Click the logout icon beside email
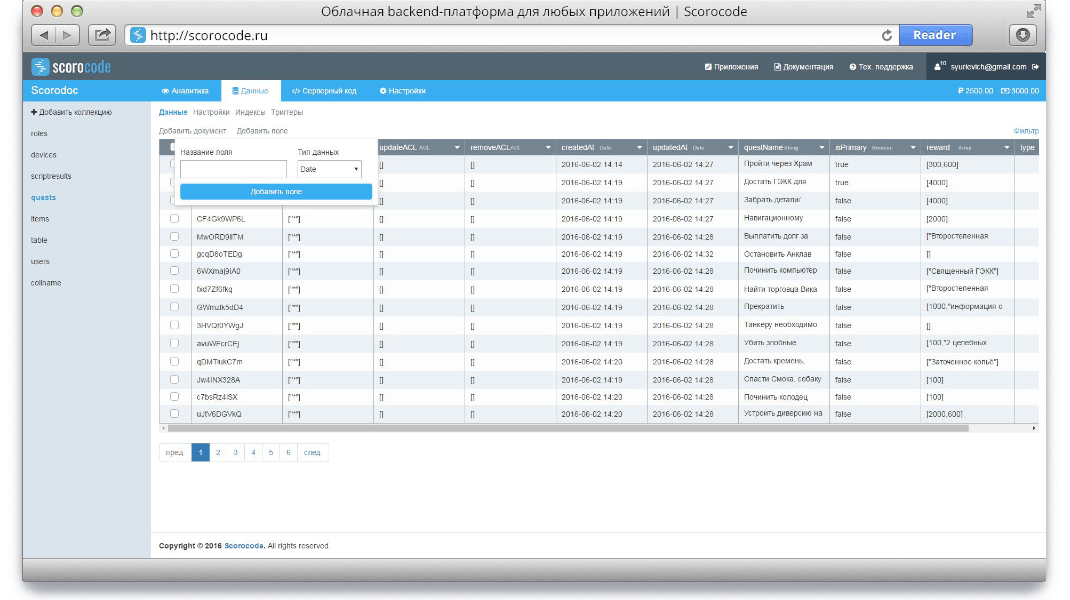Viewport: 1070px width, 600px height. tap(1035, 67)
